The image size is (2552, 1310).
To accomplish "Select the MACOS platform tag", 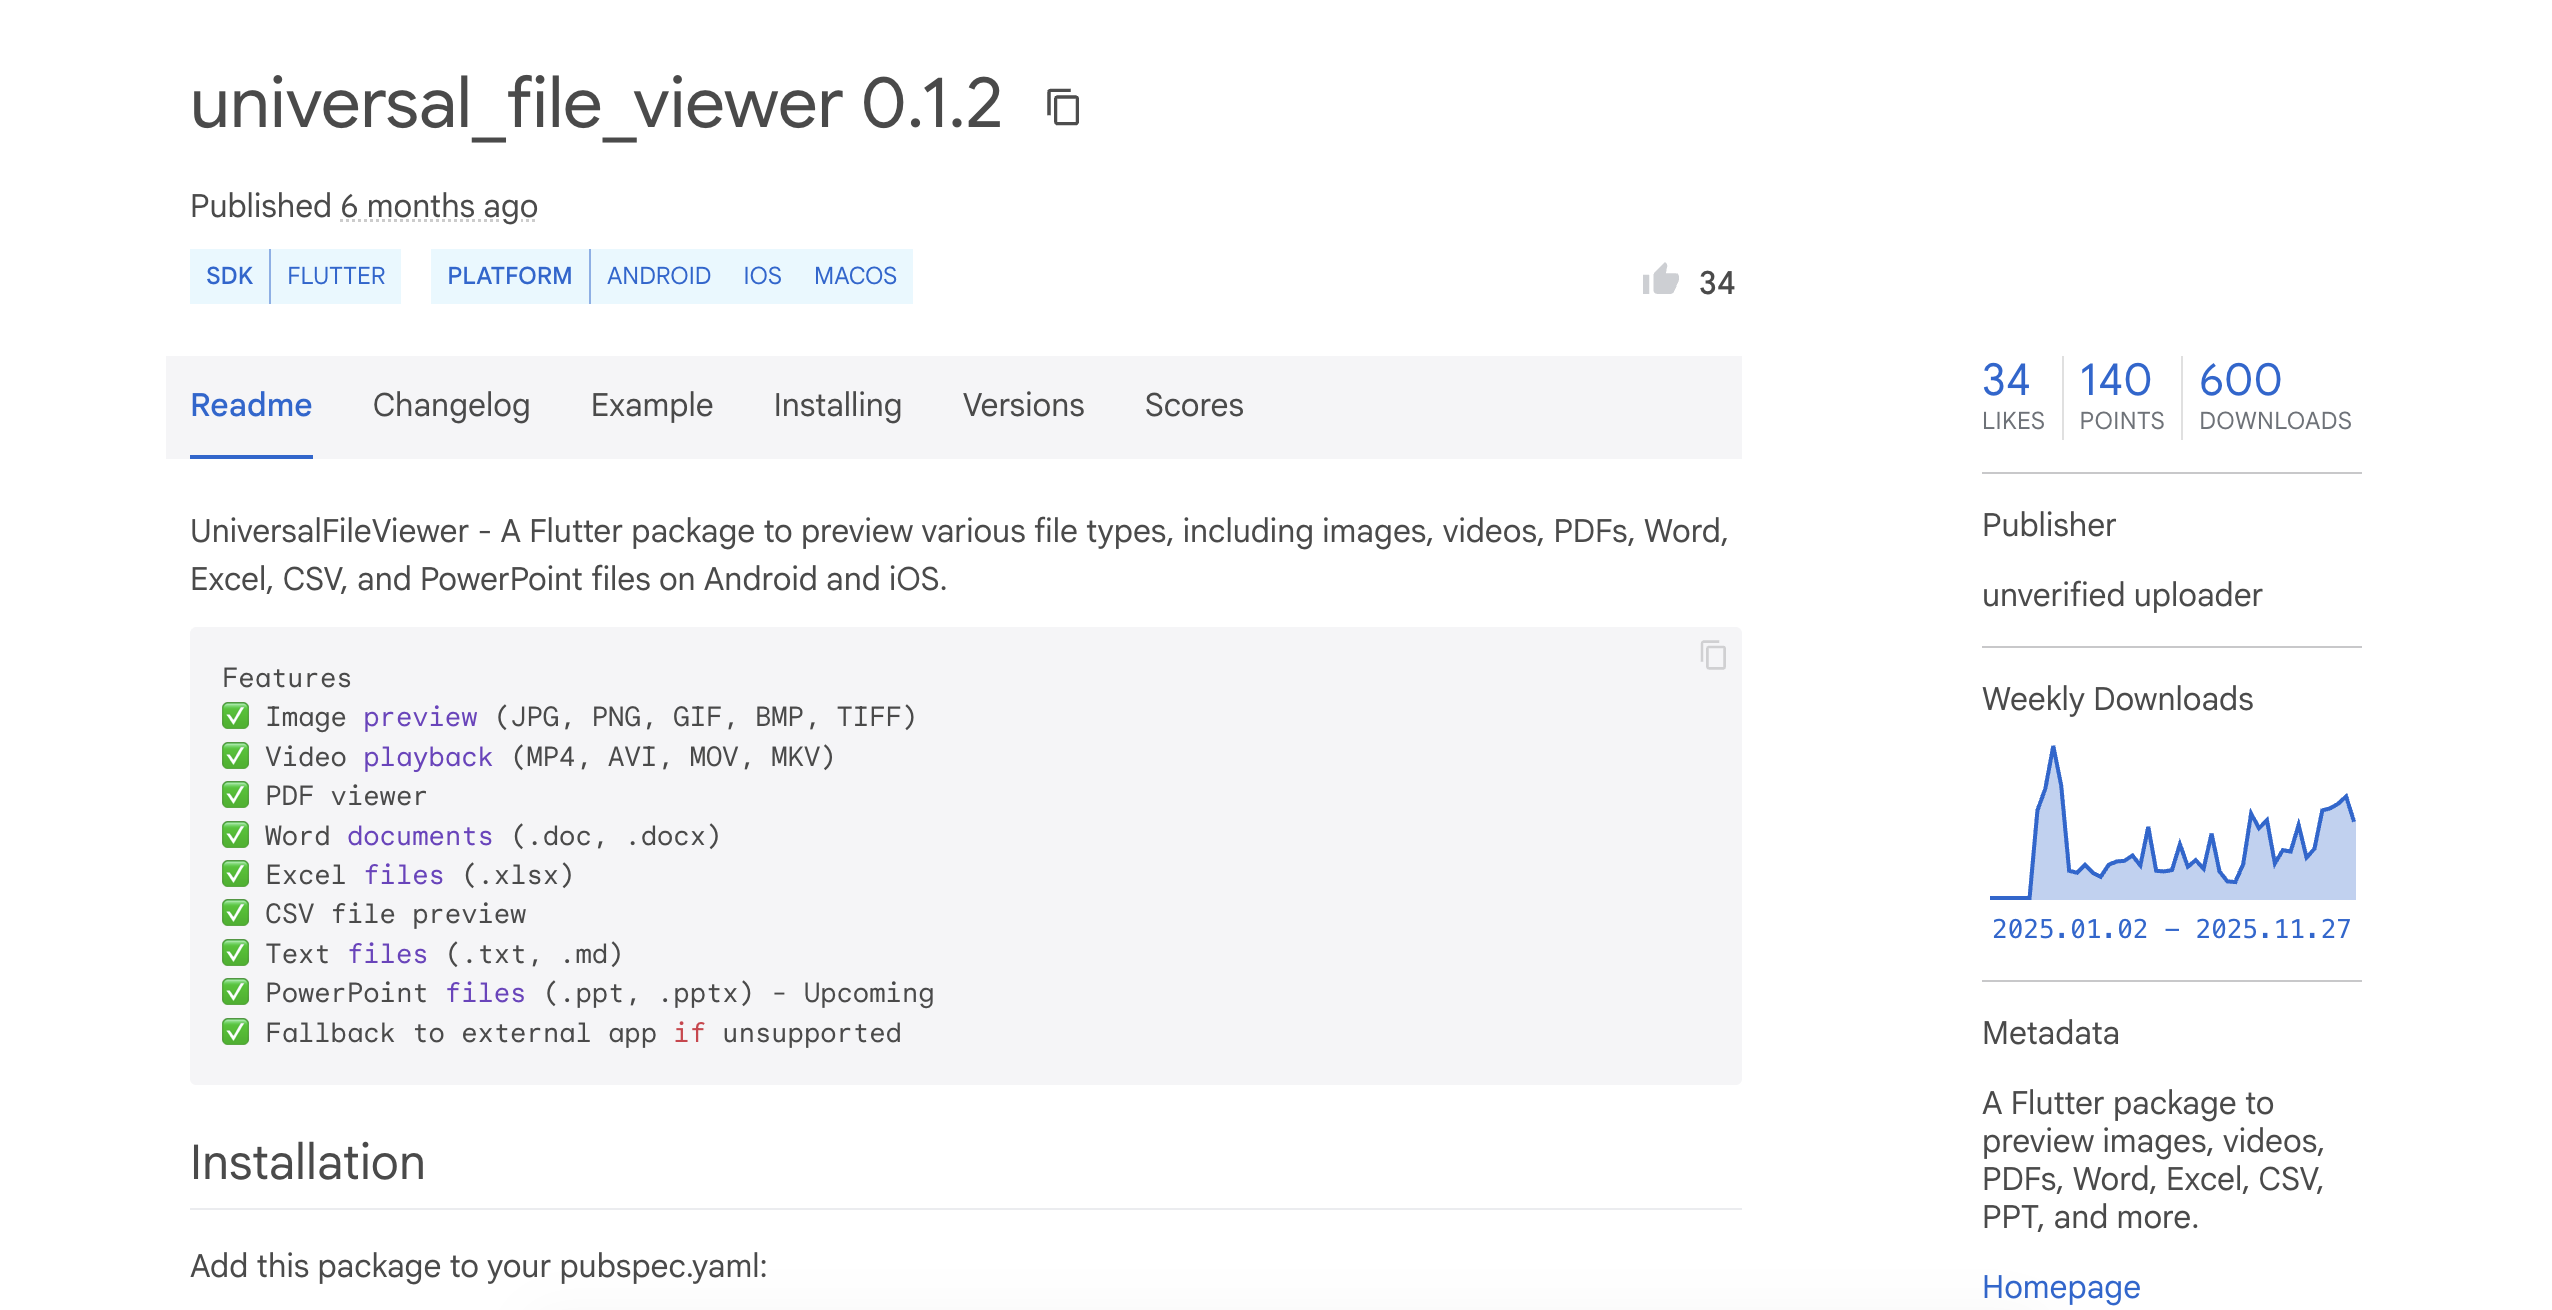I will tap(855, 276).
